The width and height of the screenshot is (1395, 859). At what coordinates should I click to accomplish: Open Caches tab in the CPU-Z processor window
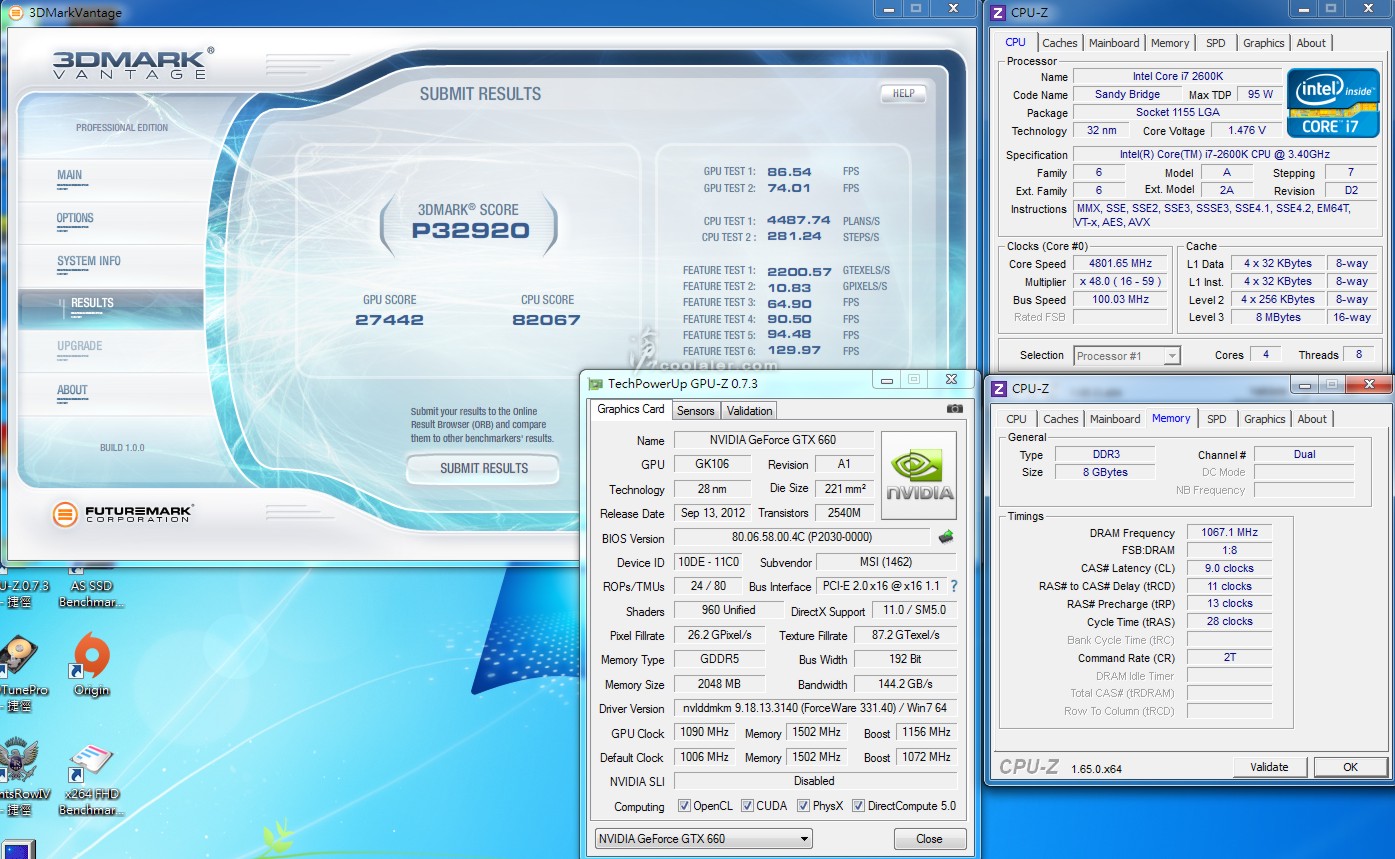click(1060, 43)
